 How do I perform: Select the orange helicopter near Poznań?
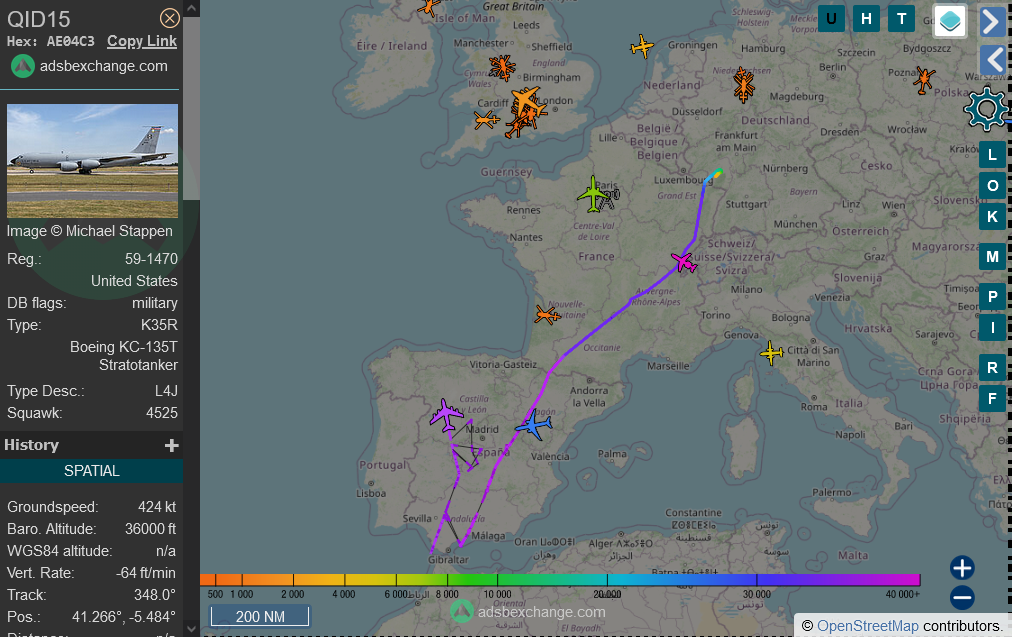click(924, 80)
